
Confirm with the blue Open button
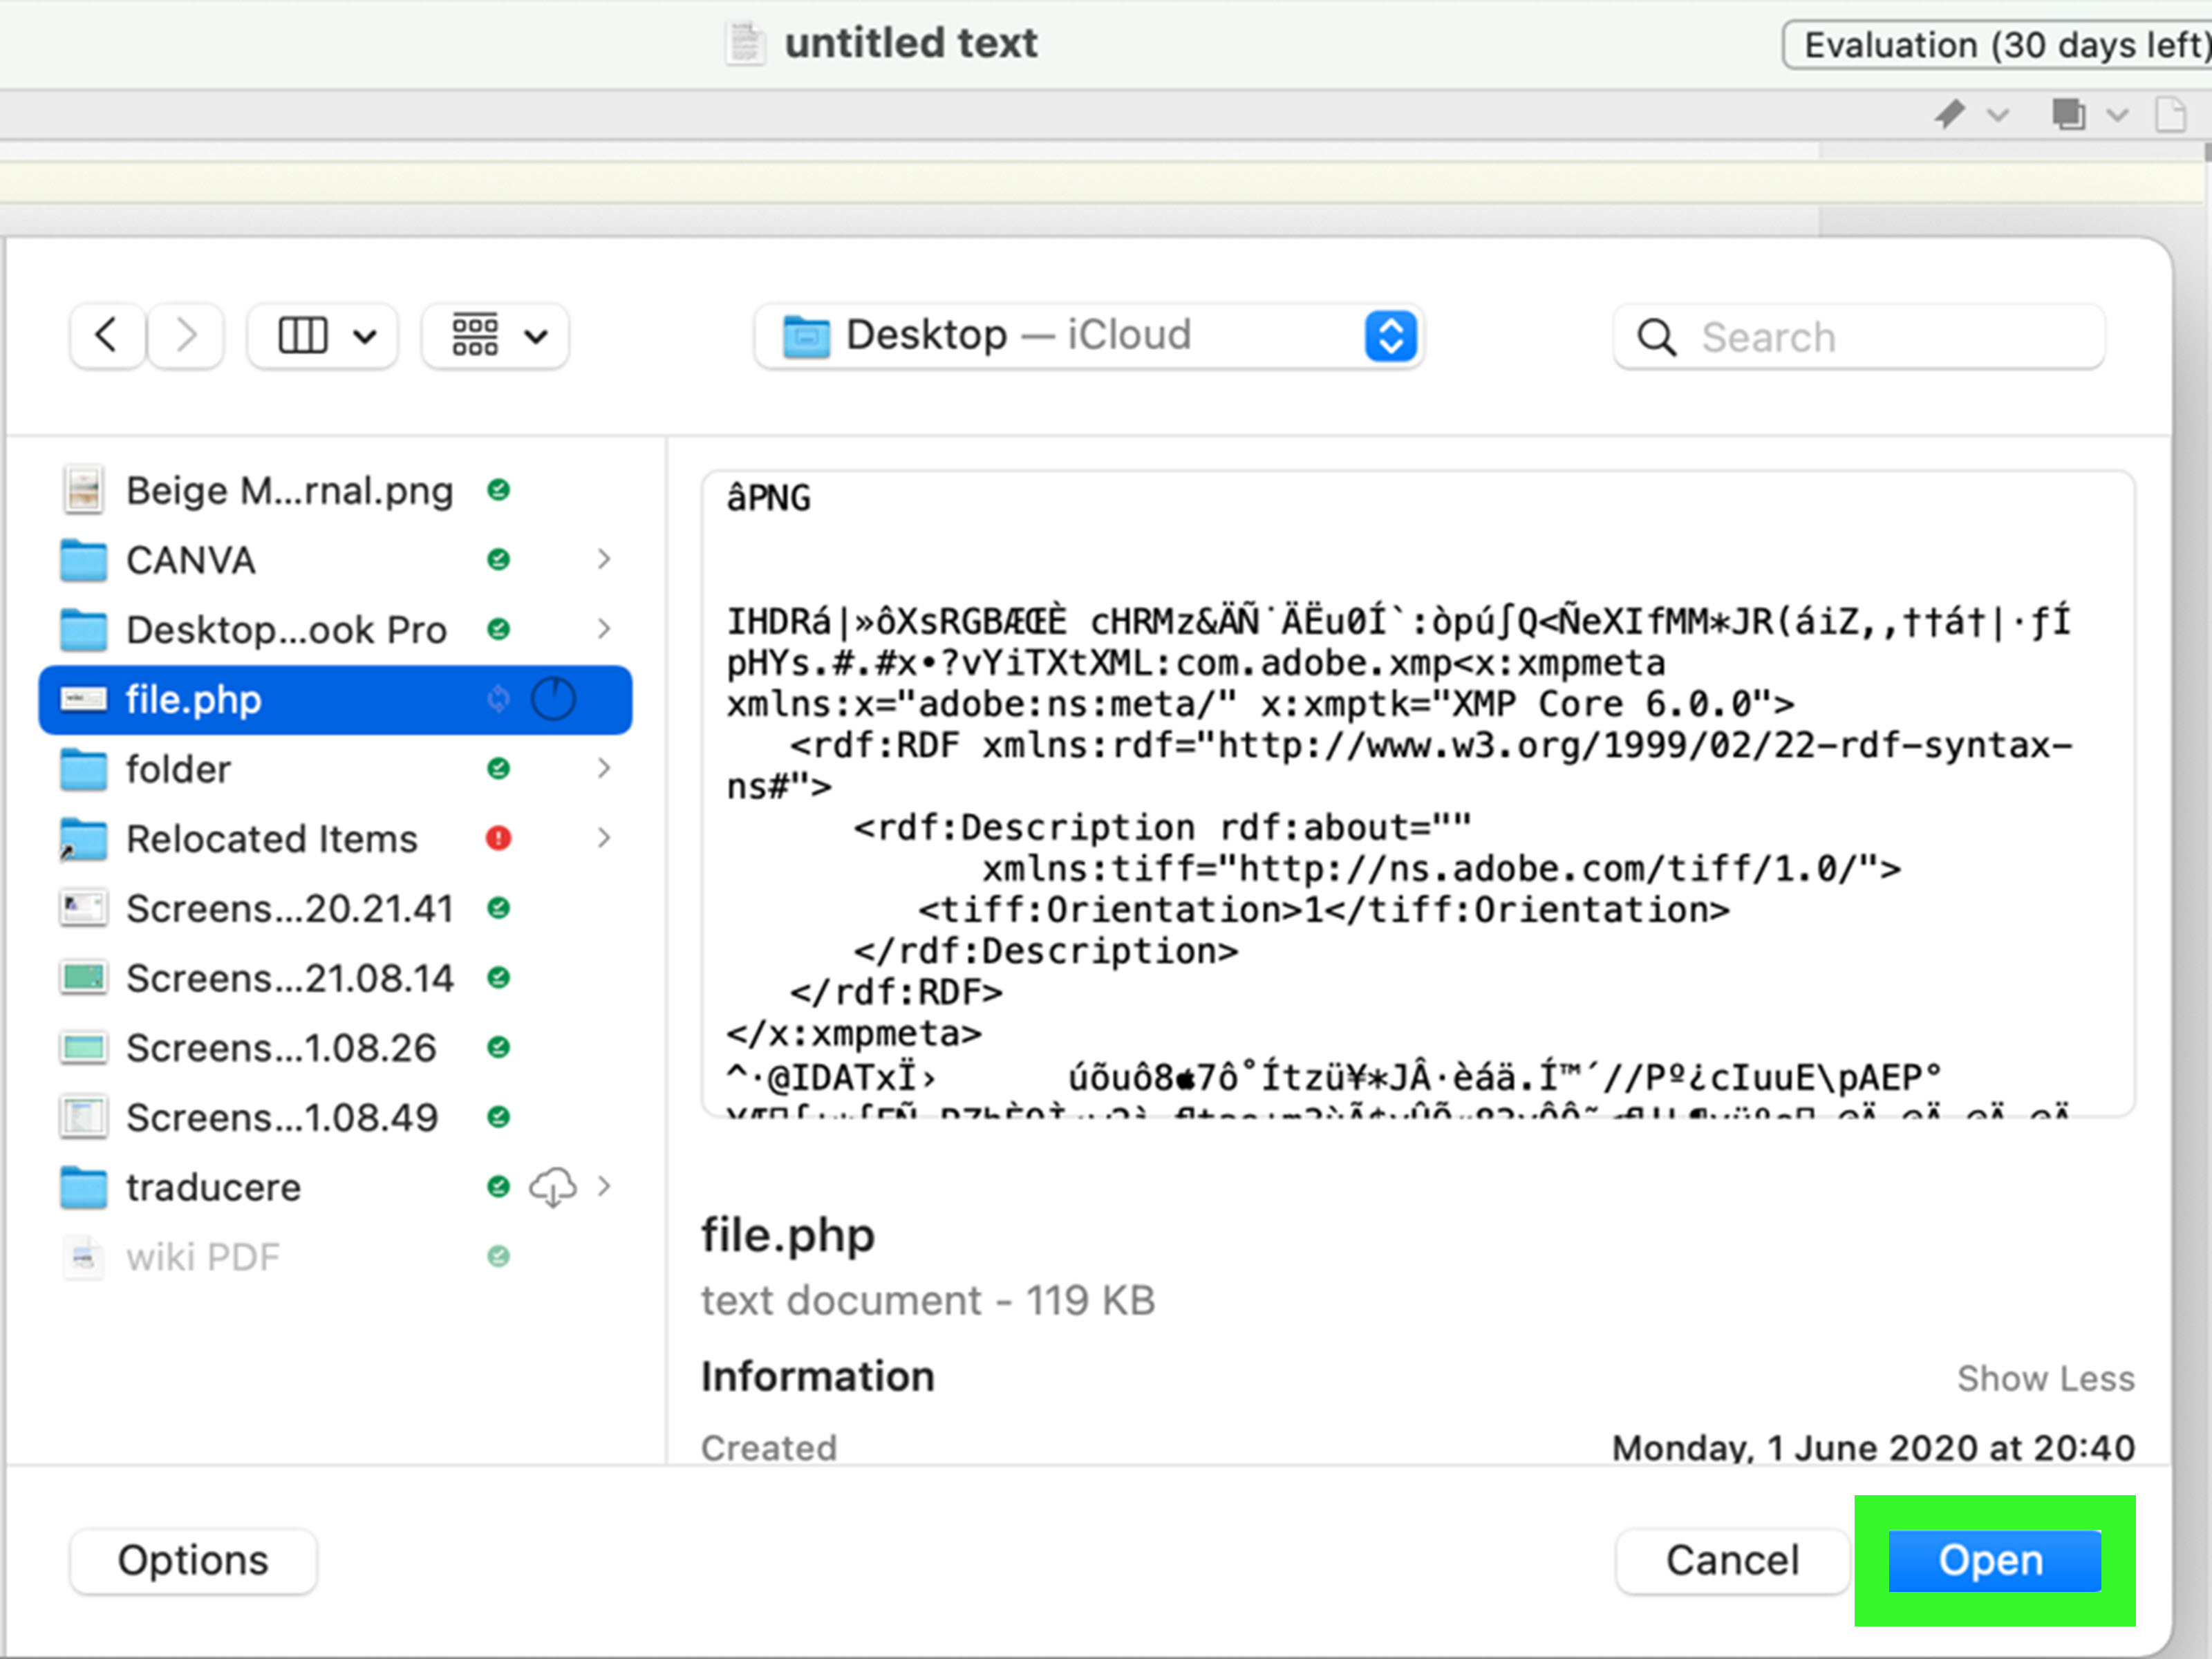(1994, 1560)
